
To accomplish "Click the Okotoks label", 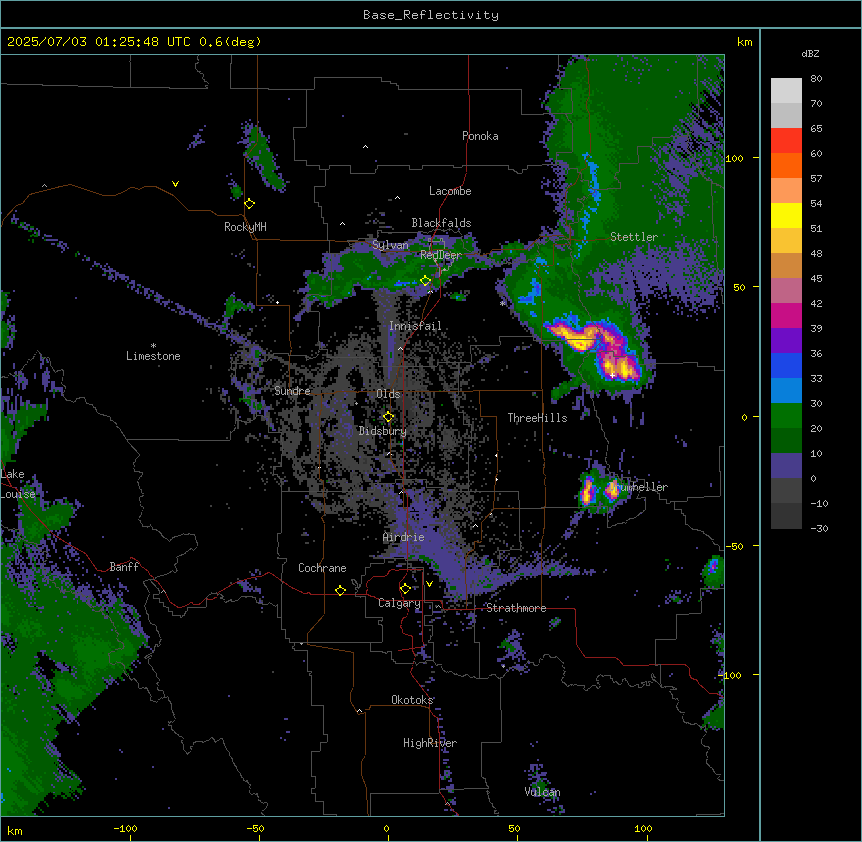I will 412,700.
